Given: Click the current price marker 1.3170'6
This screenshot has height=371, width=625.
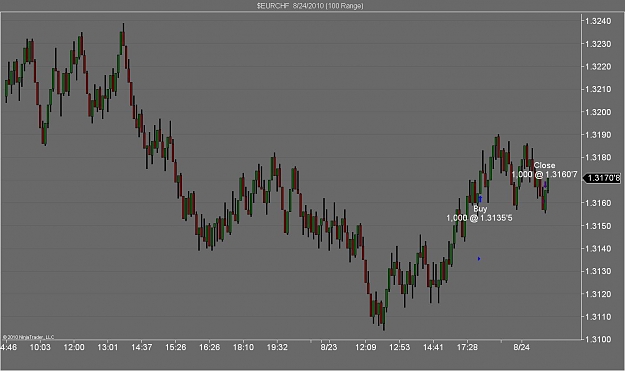Looking at the screenshot, I should (x=603, y=178).
